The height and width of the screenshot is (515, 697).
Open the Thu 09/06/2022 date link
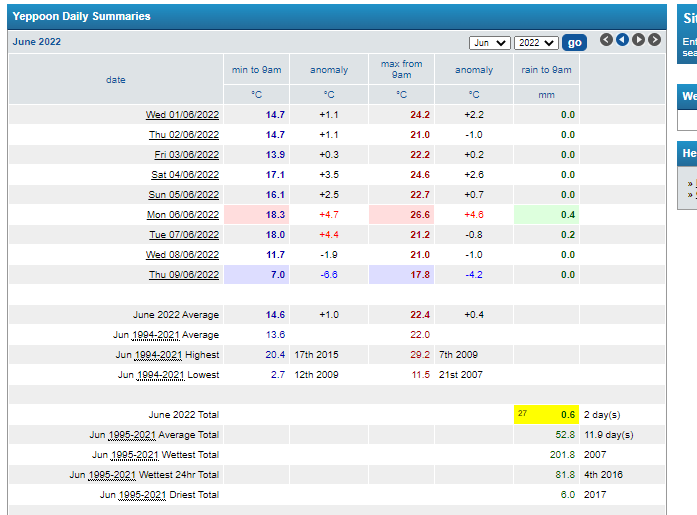coord(183,275)
